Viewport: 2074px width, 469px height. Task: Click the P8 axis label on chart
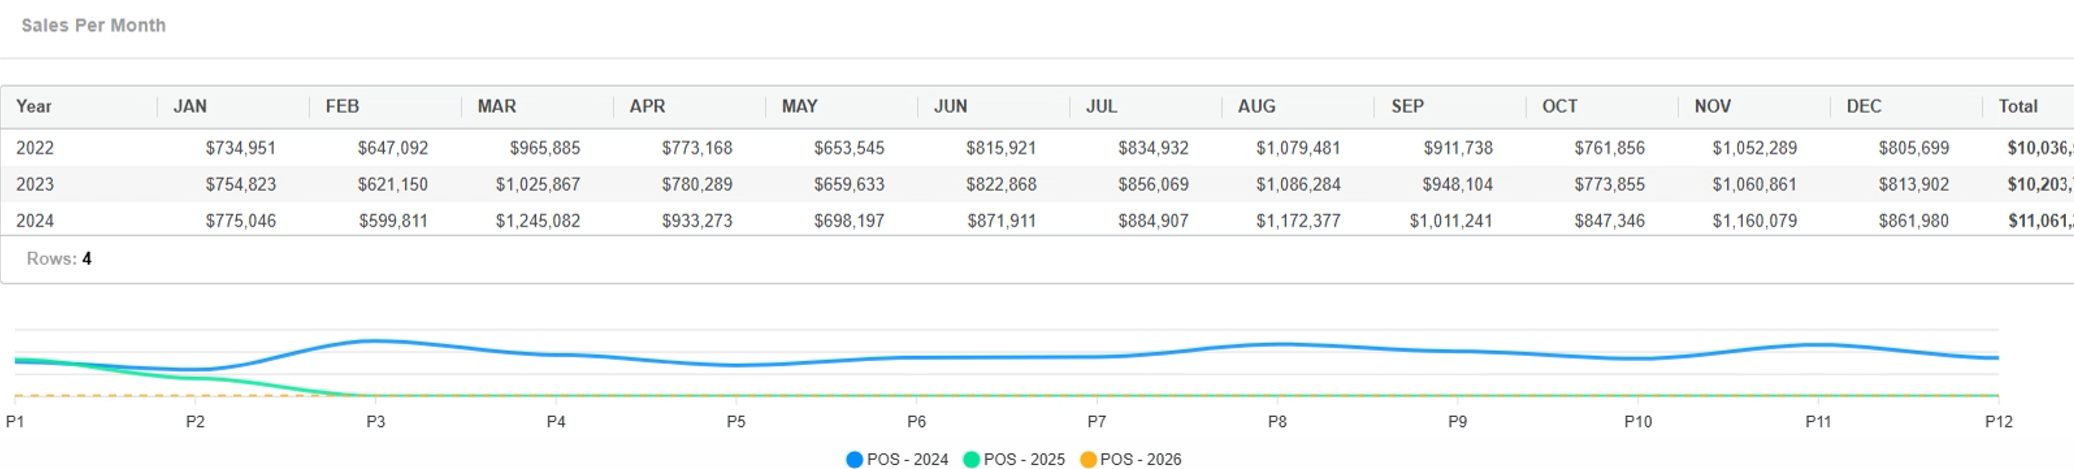[x=1277, y=422]
